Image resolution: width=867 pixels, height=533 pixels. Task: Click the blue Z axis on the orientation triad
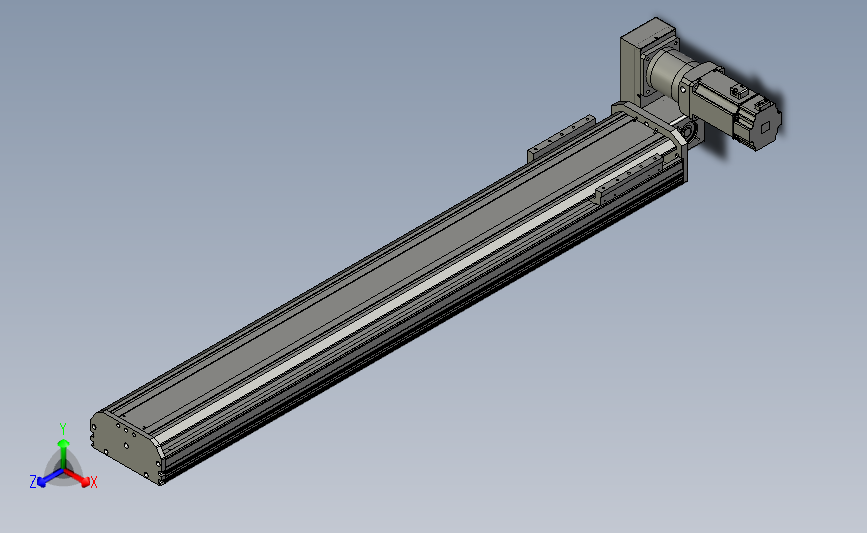click(x=50, y=478)
